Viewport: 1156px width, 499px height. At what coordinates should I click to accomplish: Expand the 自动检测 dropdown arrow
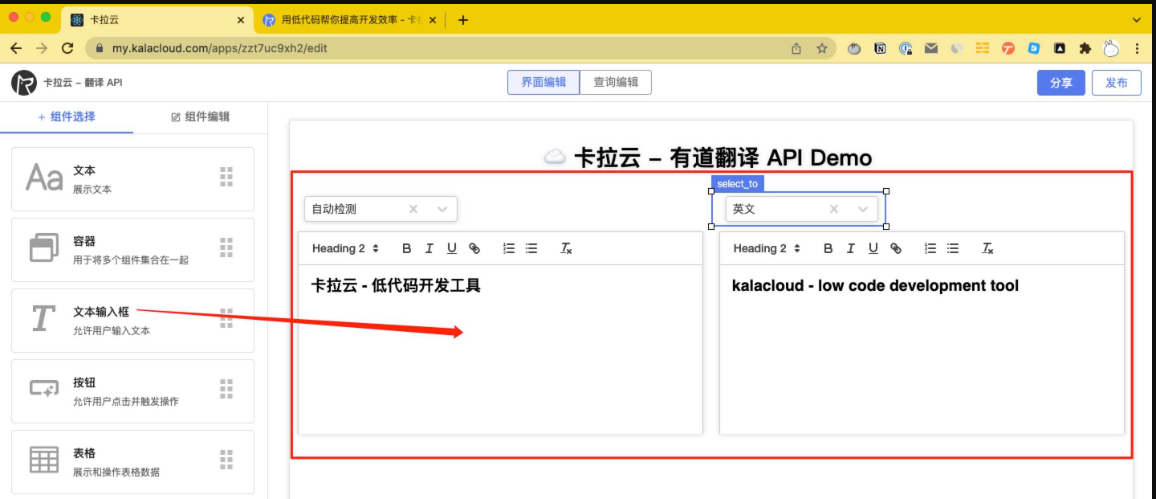442,209
